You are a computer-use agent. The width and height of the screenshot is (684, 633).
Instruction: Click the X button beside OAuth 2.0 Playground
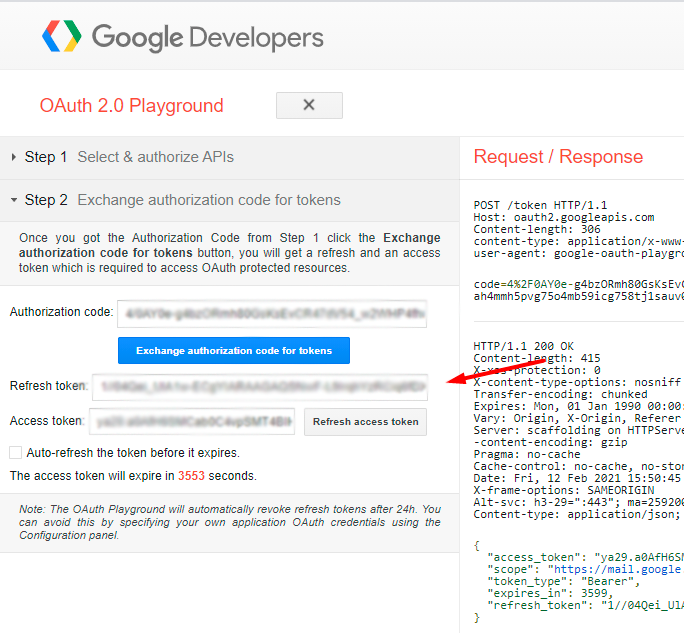point(309,105)
